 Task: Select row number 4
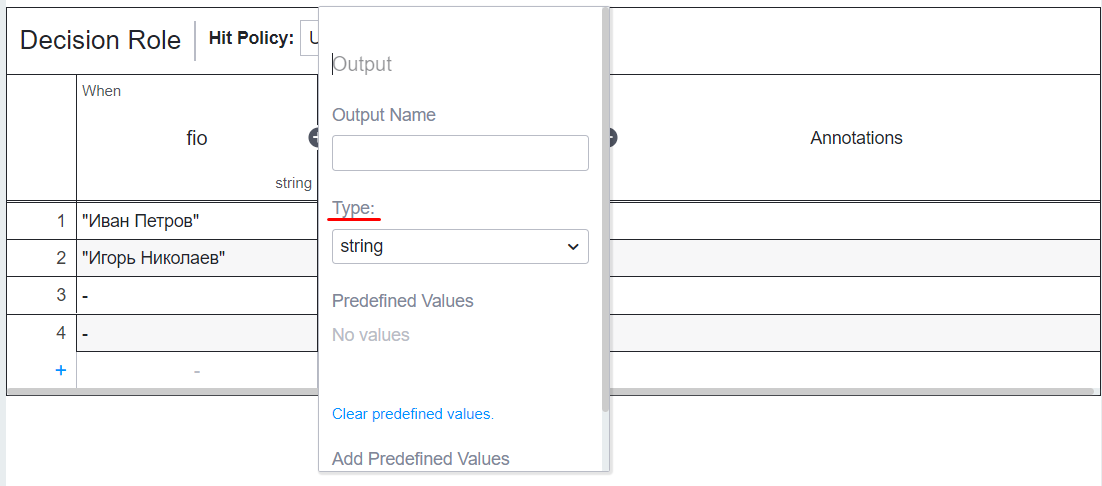[41, 333]
